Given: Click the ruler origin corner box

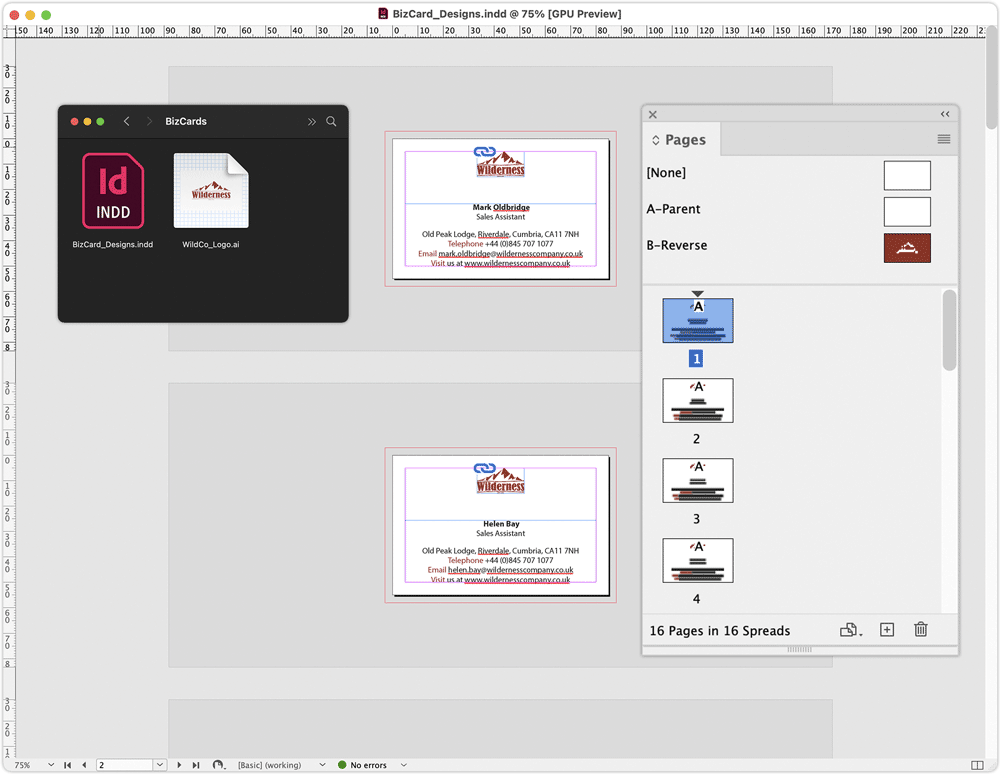Looking at the screenshot, I should tap(9, 31).
